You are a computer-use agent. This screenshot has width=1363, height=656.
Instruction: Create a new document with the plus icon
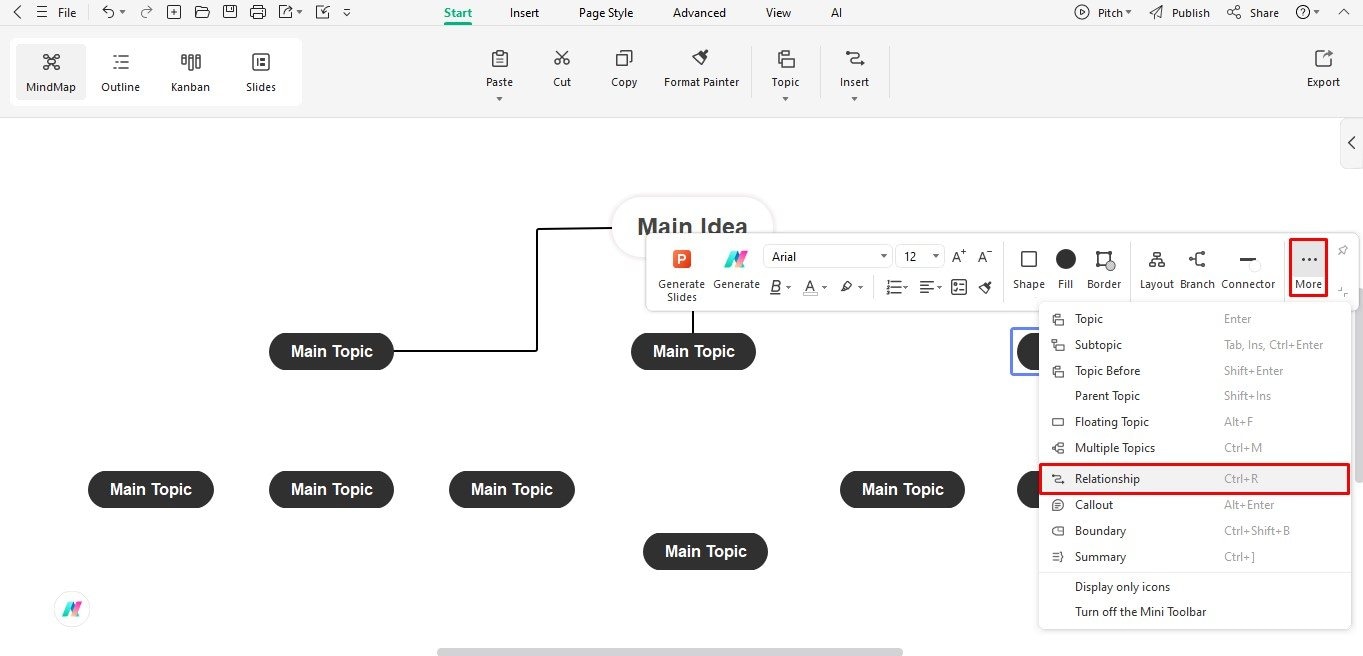tap(174, 13)
